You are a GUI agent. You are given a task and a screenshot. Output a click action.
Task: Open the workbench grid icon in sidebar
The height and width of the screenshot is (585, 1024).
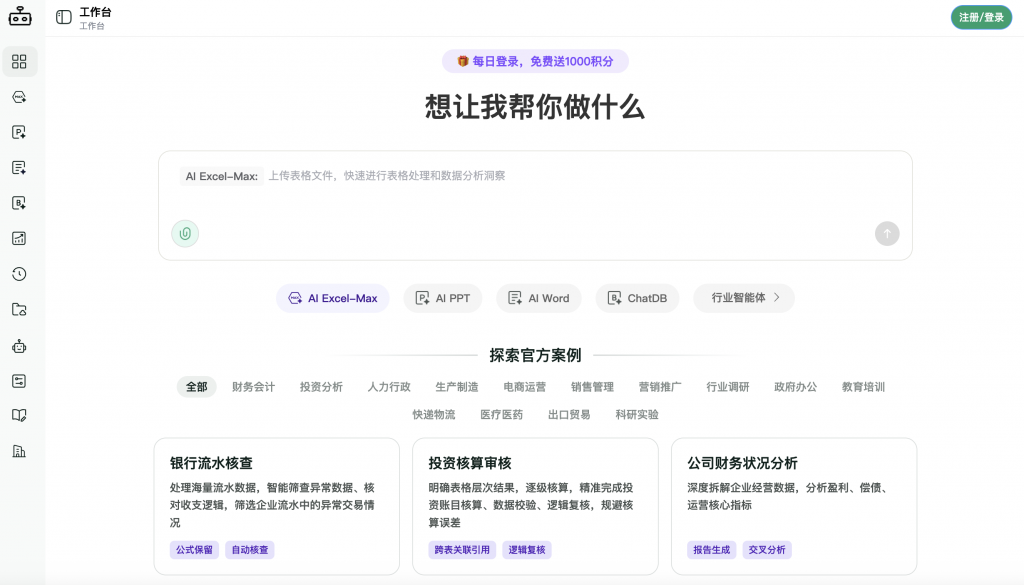tap(20, 61)
